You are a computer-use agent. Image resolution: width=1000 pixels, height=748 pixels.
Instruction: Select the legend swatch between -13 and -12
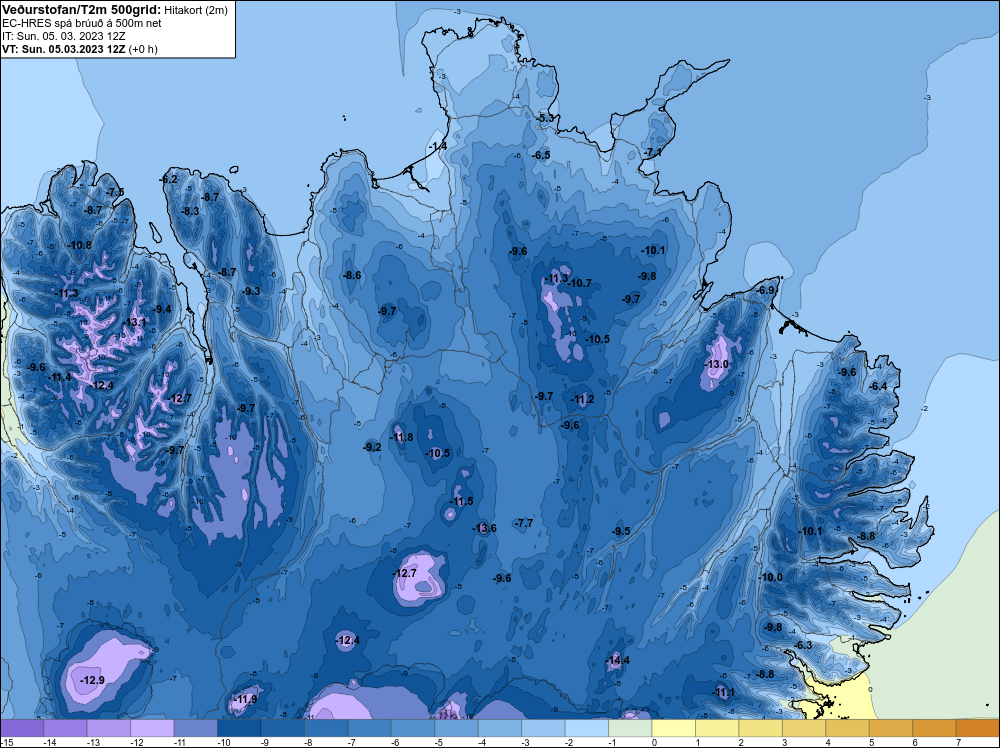pyautogui.click(x=109, y=728)
